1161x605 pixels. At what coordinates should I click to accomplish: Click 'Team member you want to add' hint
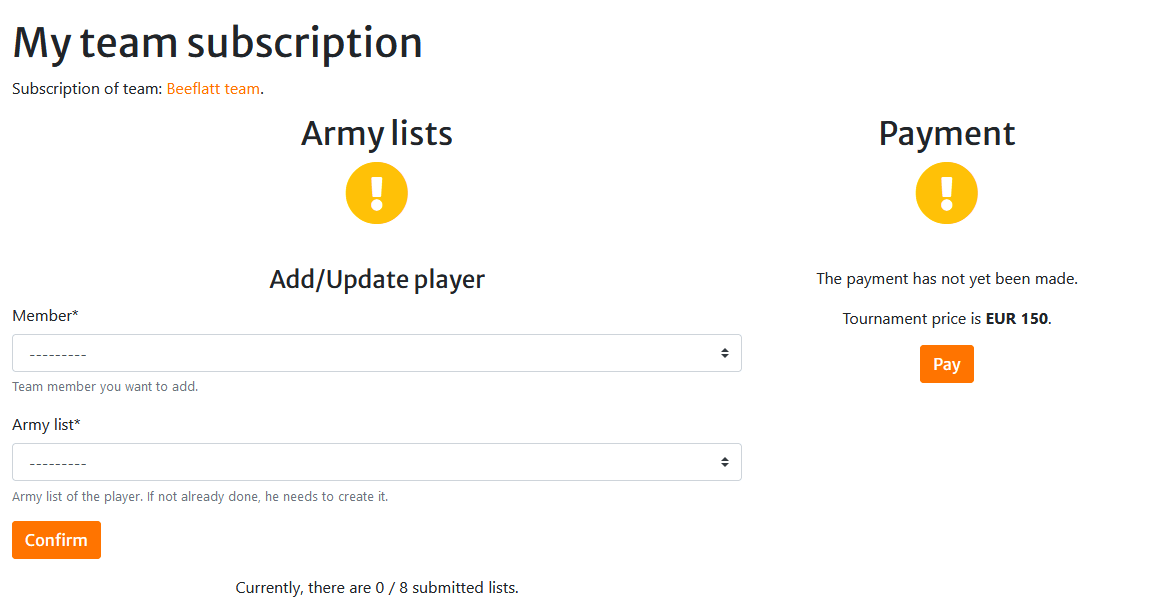pyautogui.click(x=105, y=387)
